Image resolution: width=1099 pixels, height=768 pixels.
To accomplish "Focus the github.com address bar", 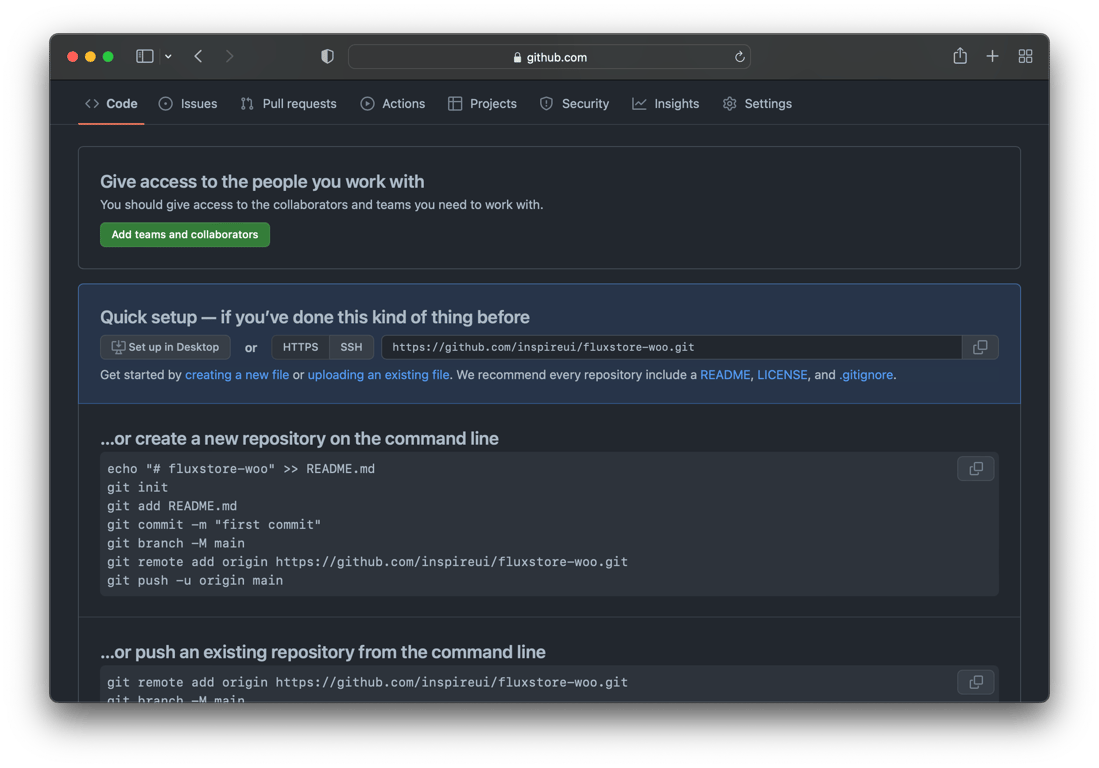I will click(550, 57).
